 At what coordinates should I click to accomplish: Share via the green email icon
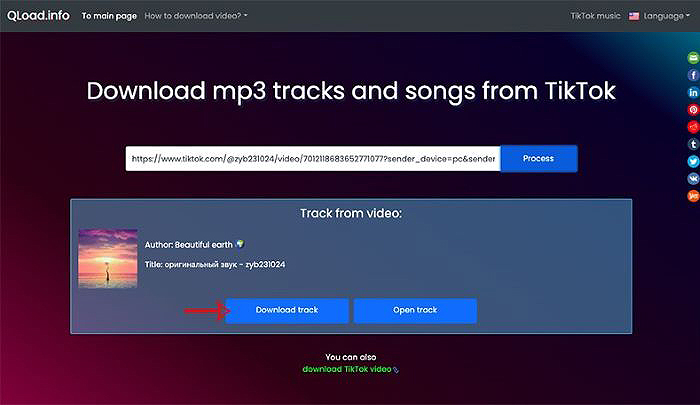click(693, 58)
